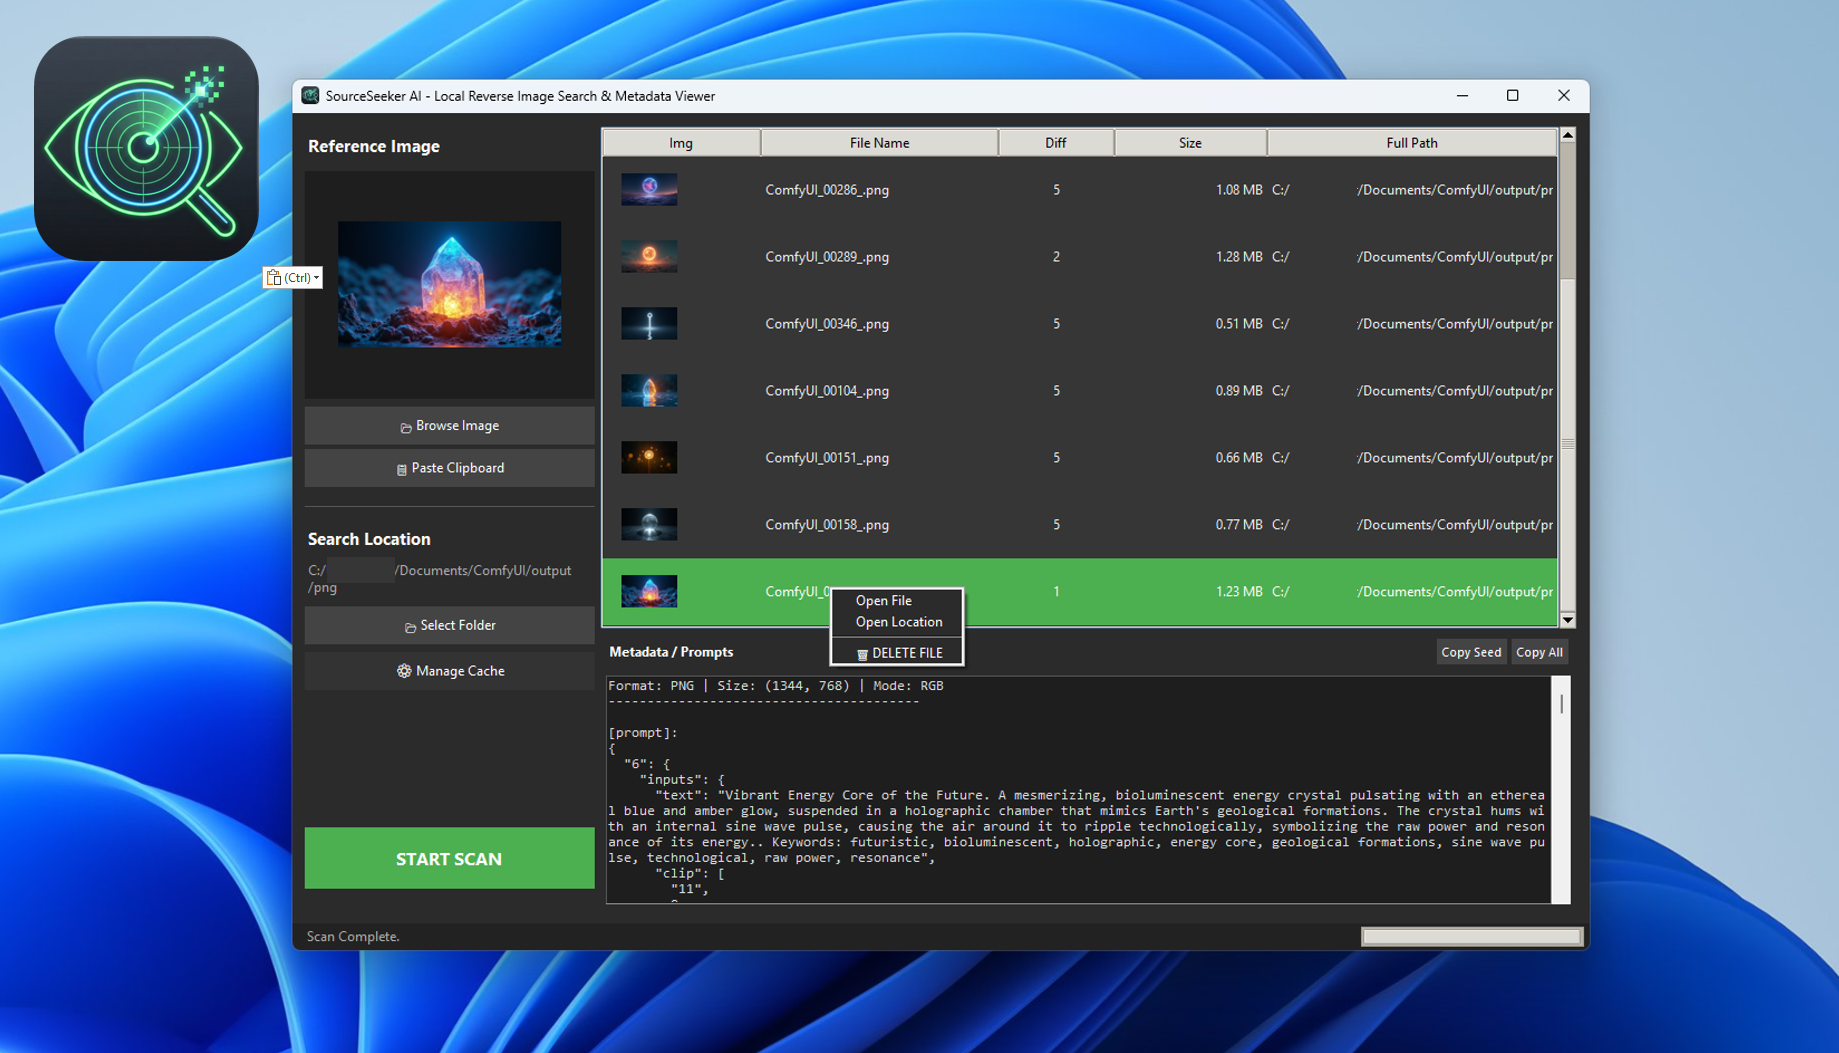Expand the (Ctrl) paste options dropdown arrow
The image size is (1839, 1053).
[x=315, y=277]
